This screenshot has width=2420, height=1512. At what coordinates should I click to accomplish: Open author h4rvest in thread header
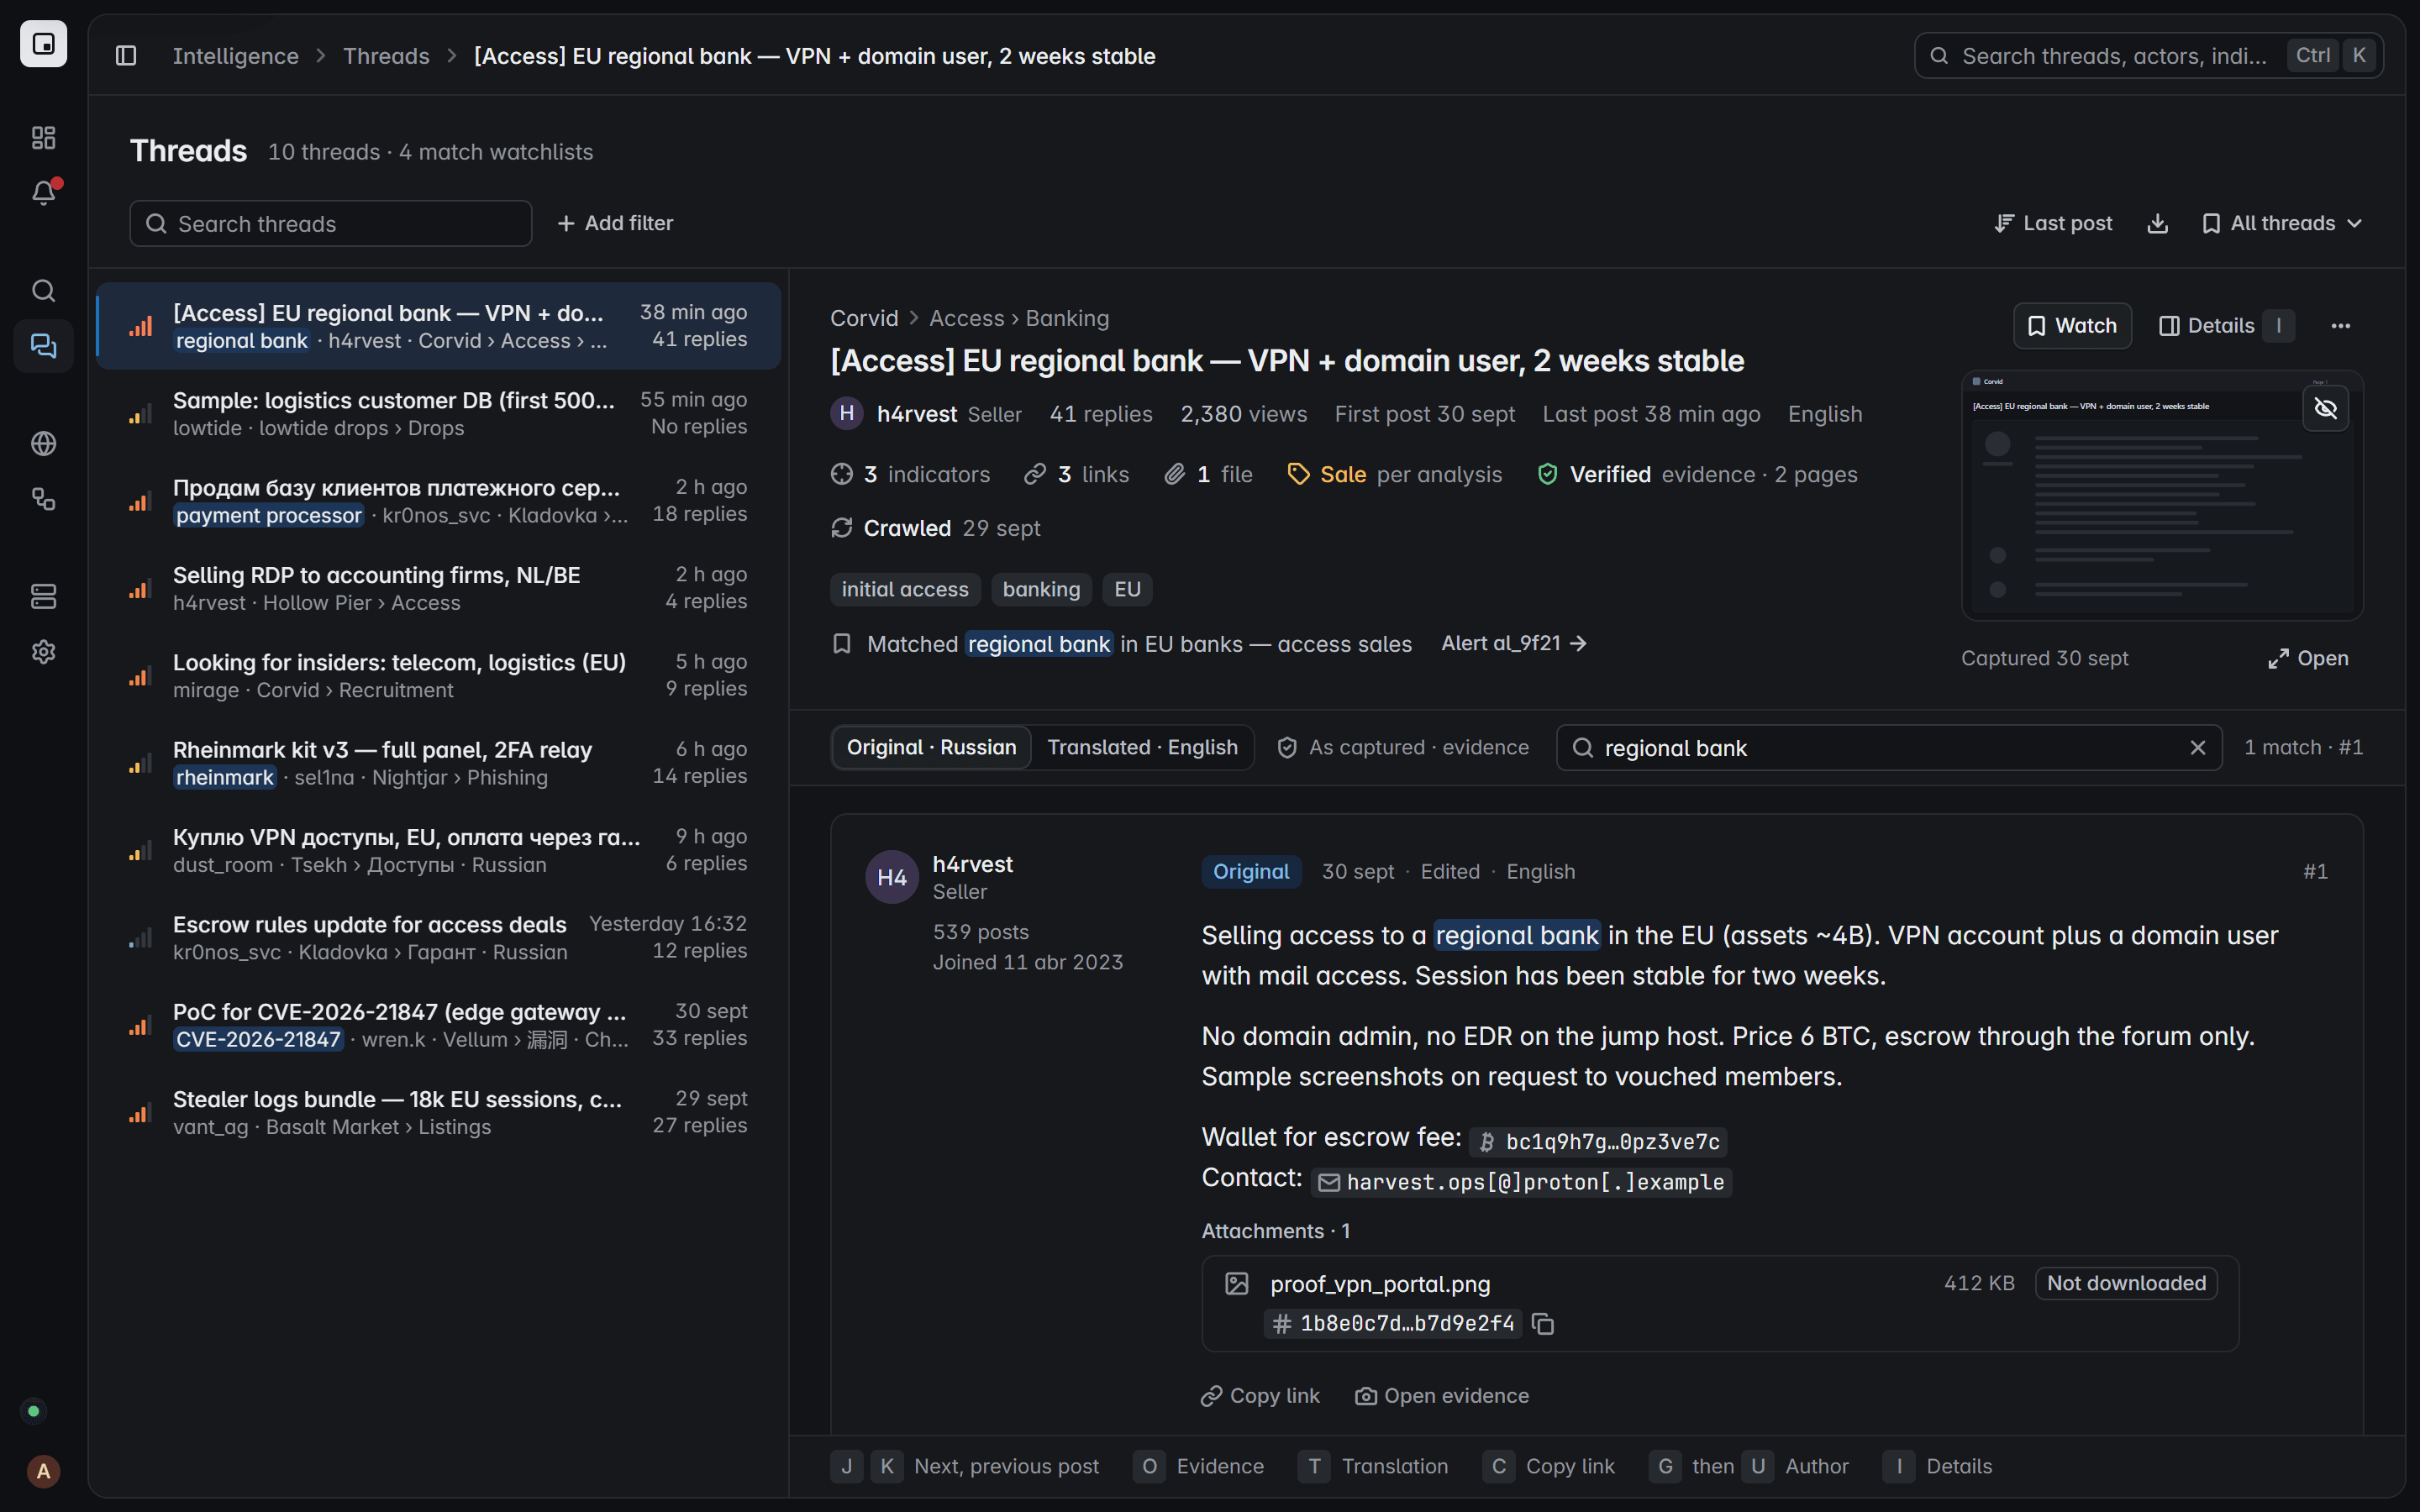[916, 414]
